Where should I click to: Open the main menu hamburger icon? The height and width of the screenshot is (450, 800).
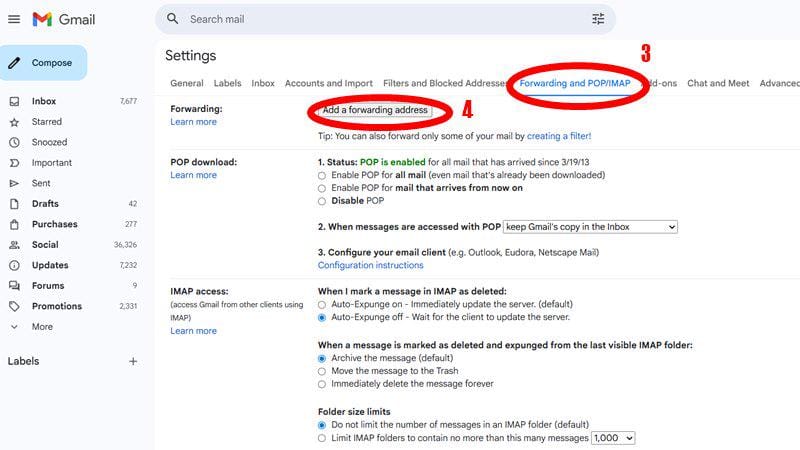[14, 19]
